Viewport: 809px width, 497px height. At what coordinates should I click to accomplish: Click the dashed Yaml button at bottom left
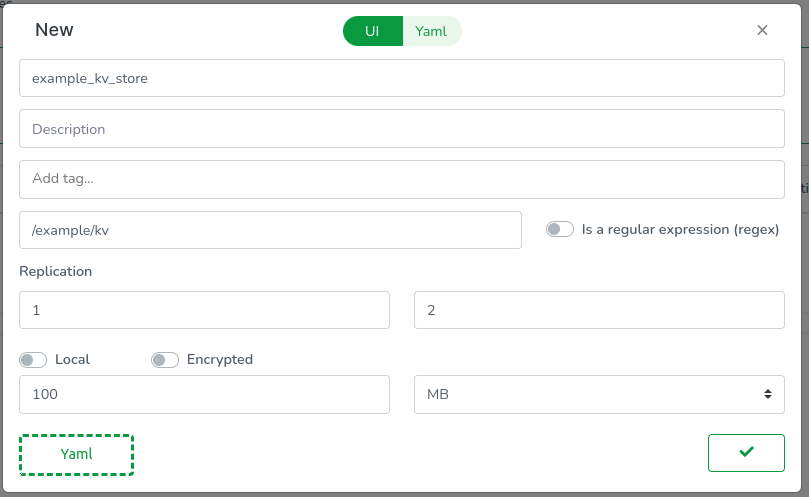(76, 454)
